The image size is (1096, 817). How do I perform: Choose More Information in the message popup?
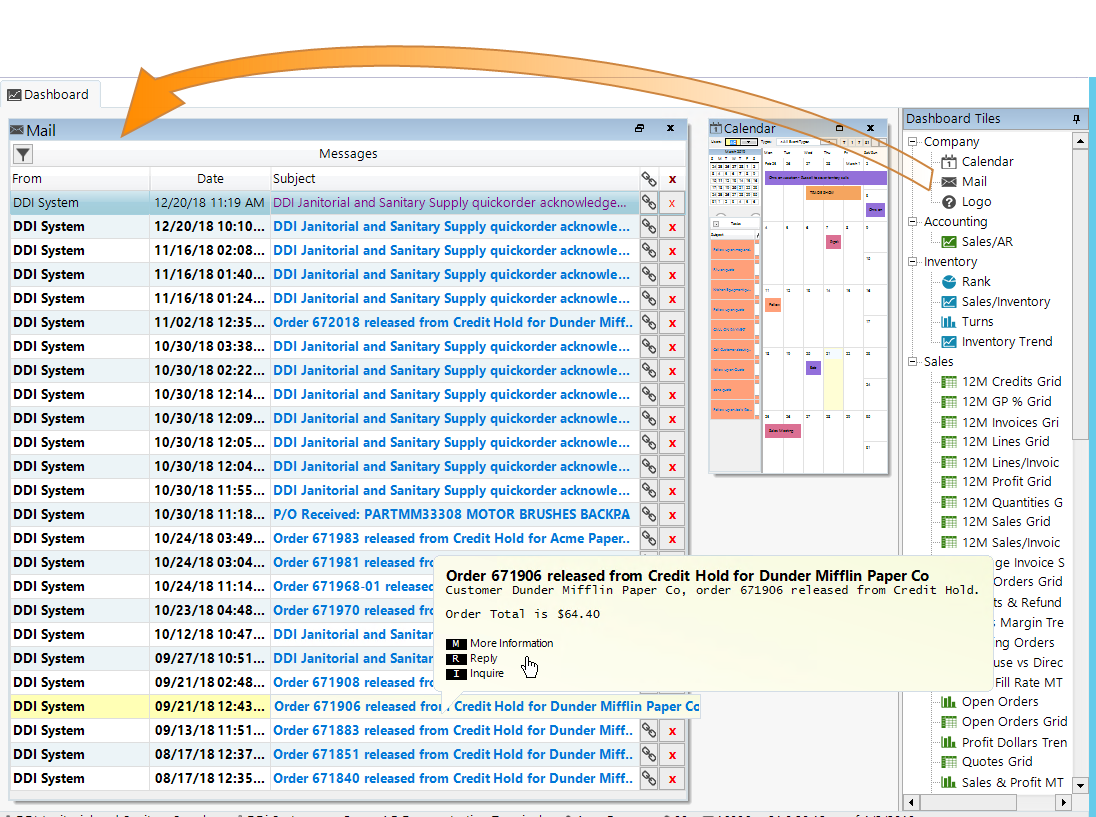click(x=510, y=643)
